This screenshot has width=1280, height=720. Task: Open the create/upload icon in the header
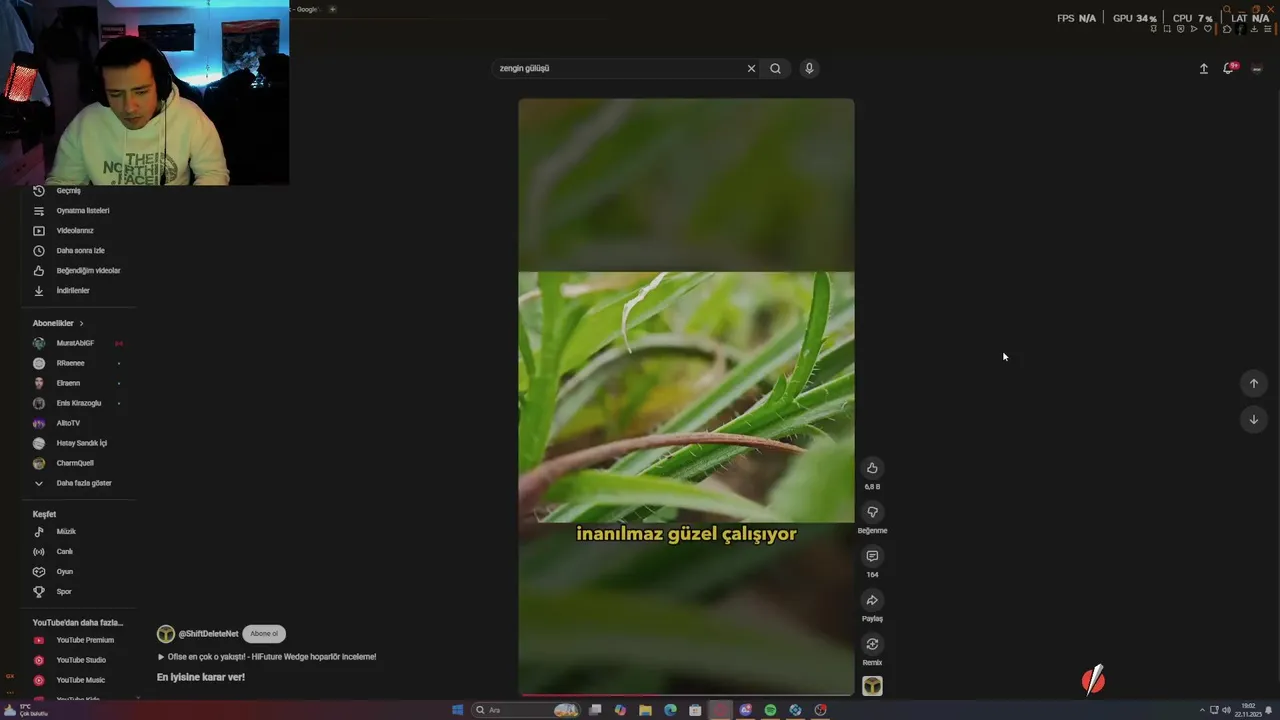coord(1203,69)
